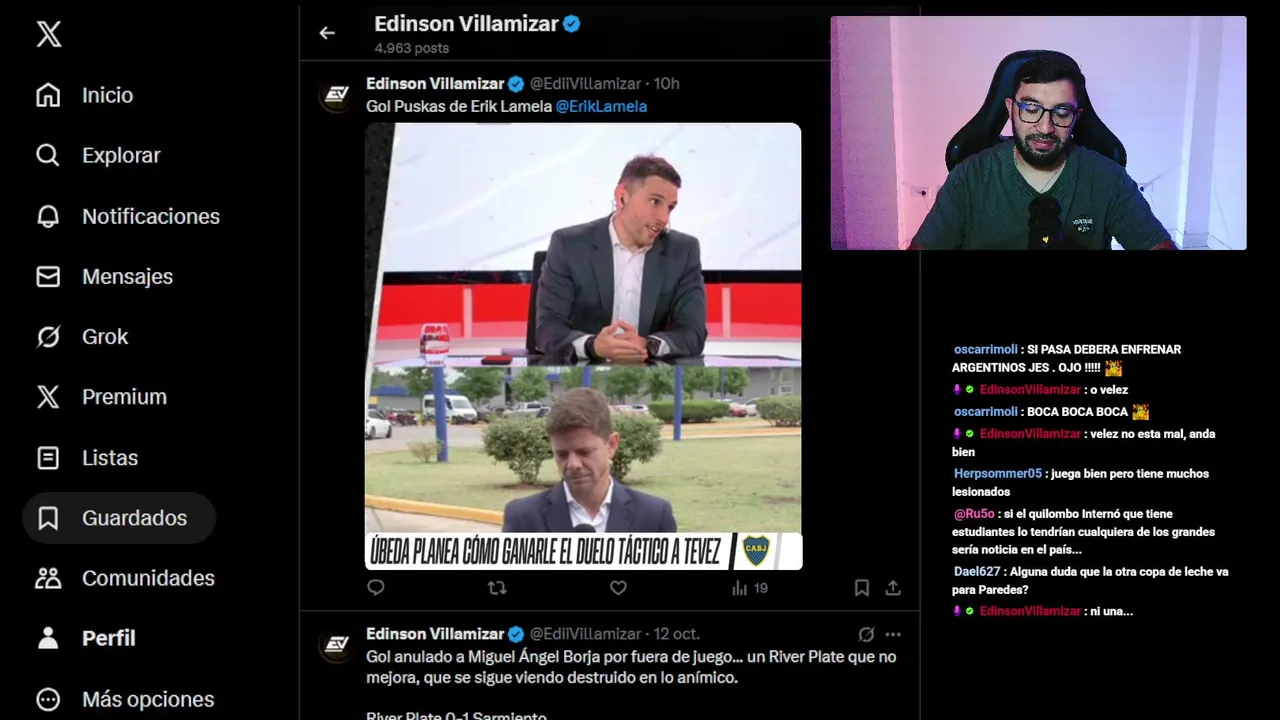Open the Guardados bookmarks section
1280x720 pixels.
point(119,518)
